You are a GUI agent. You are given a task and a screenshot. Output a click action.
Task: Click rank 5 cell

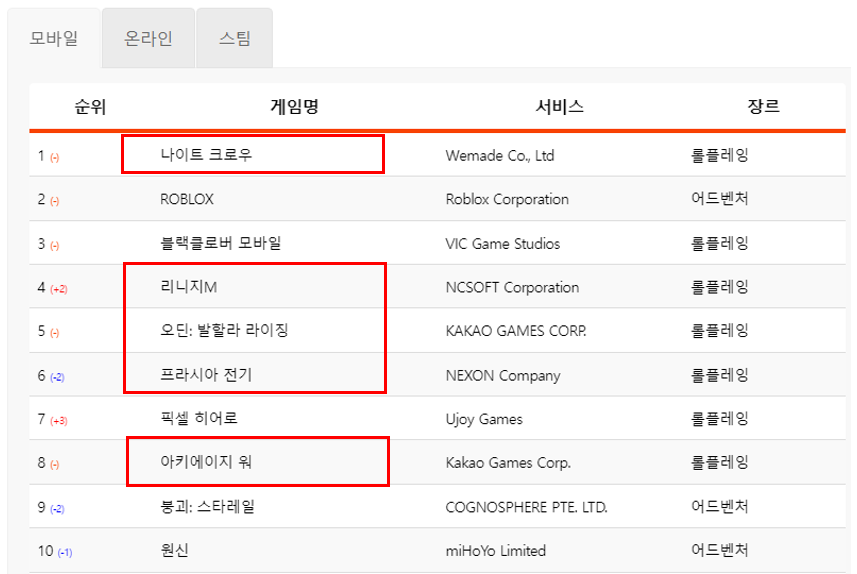click(48, 332)
